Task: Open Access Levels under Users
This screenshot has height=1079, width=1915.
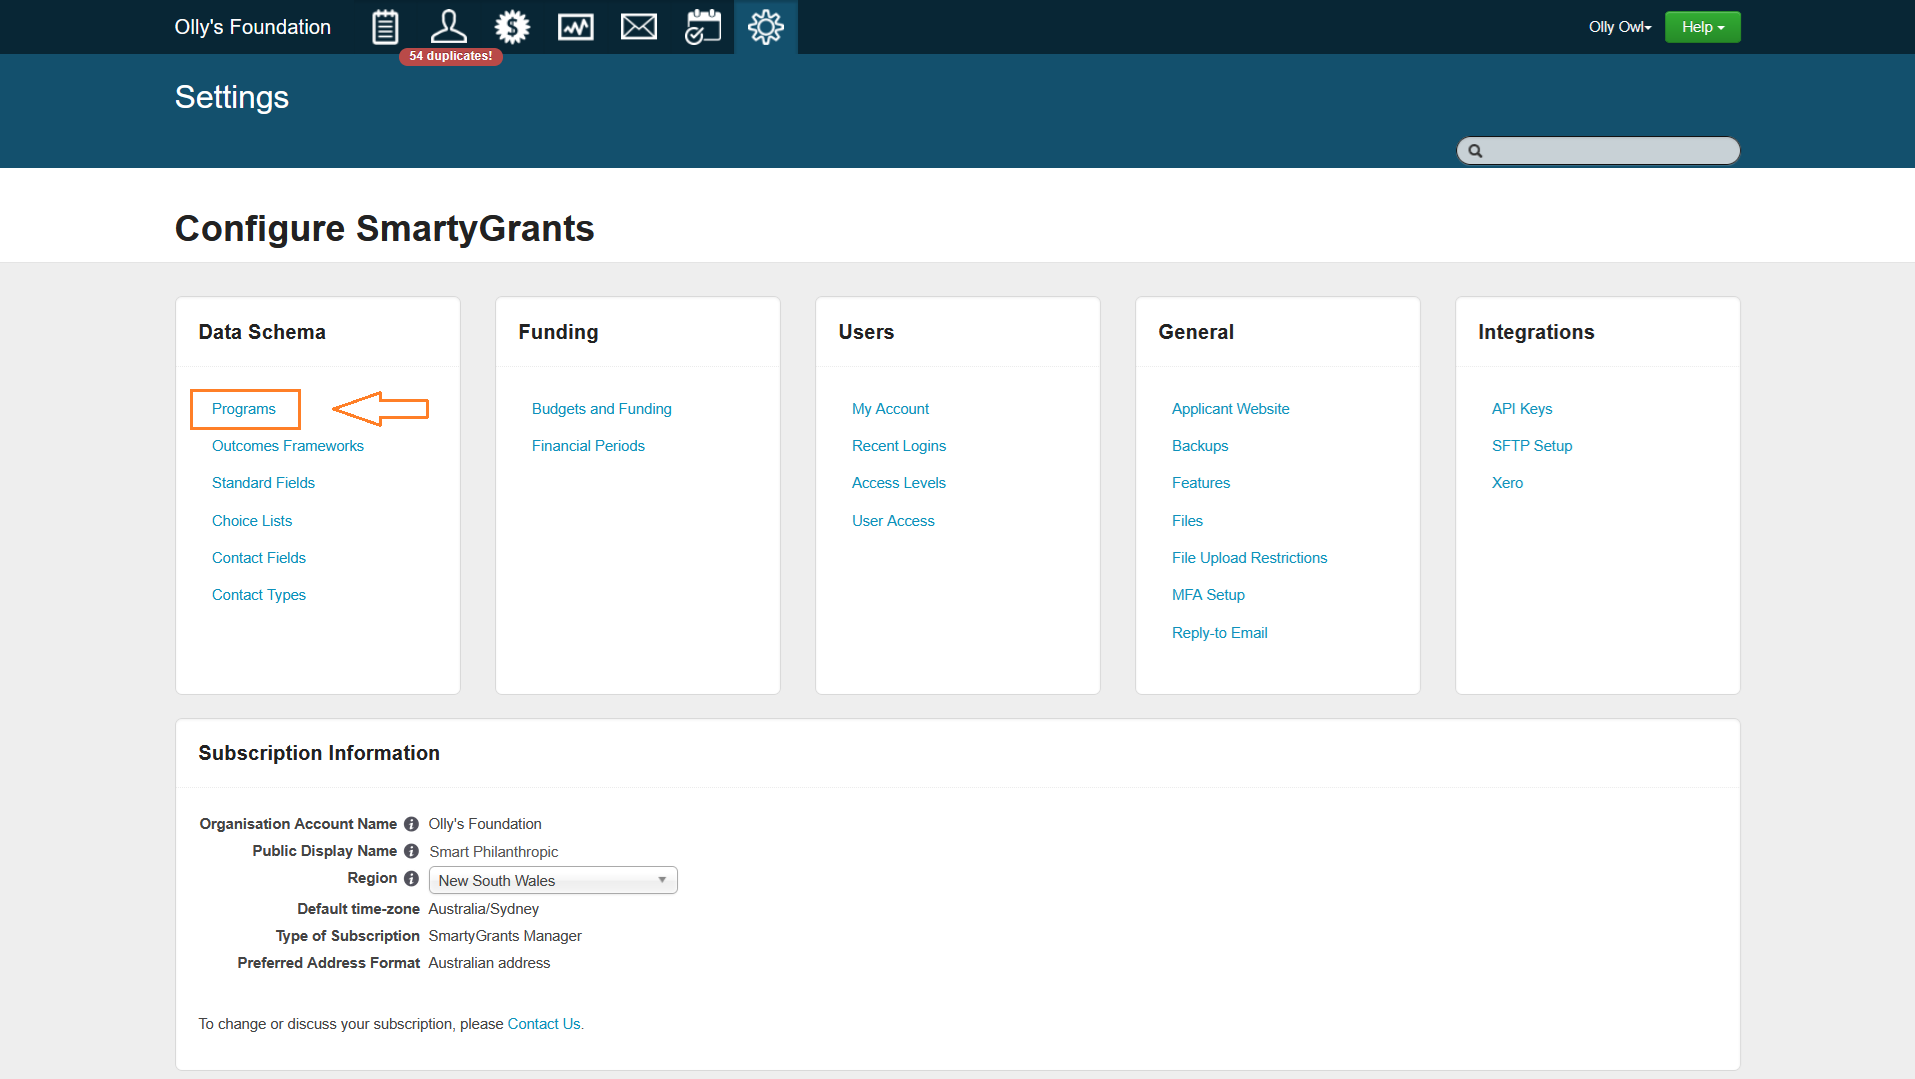Action: [x=898, y=483]
